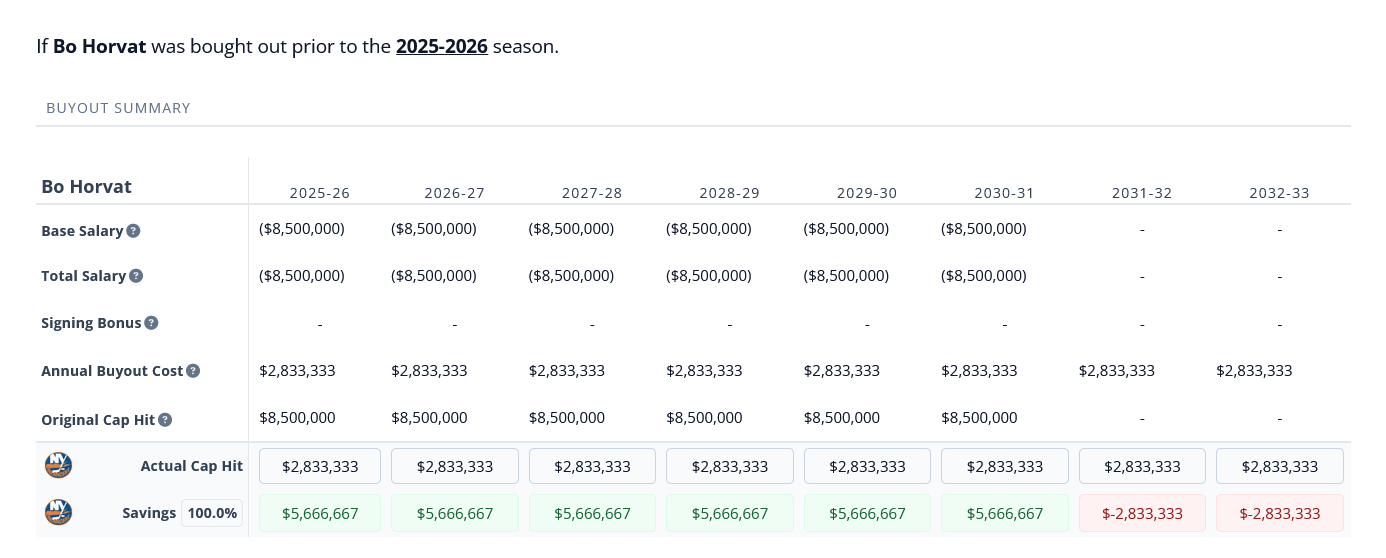Click the Signing Bonus help icon
The width and height of the screenshot is (1386, 558).
(x=151, y=323)
